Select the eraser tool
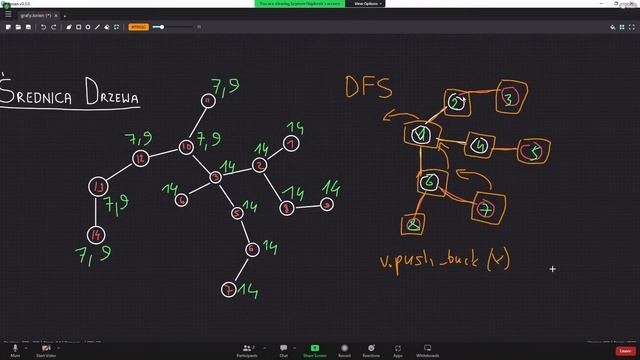640x360 pixels. [107, 27]
